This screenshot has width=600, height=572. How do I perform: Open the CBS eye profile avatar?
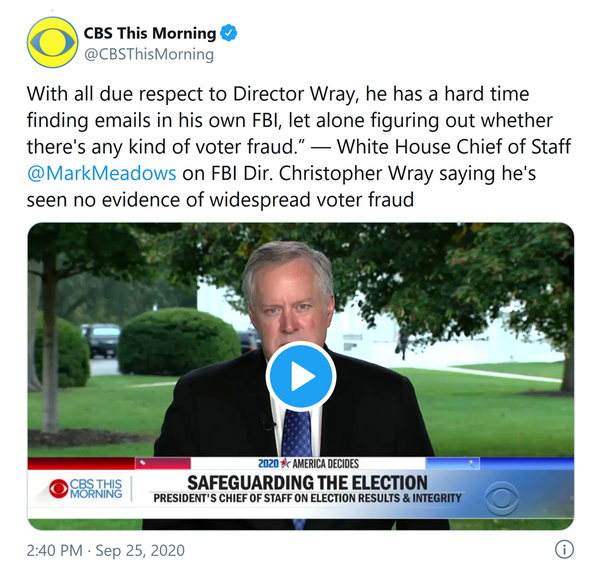tap(52, 42)
